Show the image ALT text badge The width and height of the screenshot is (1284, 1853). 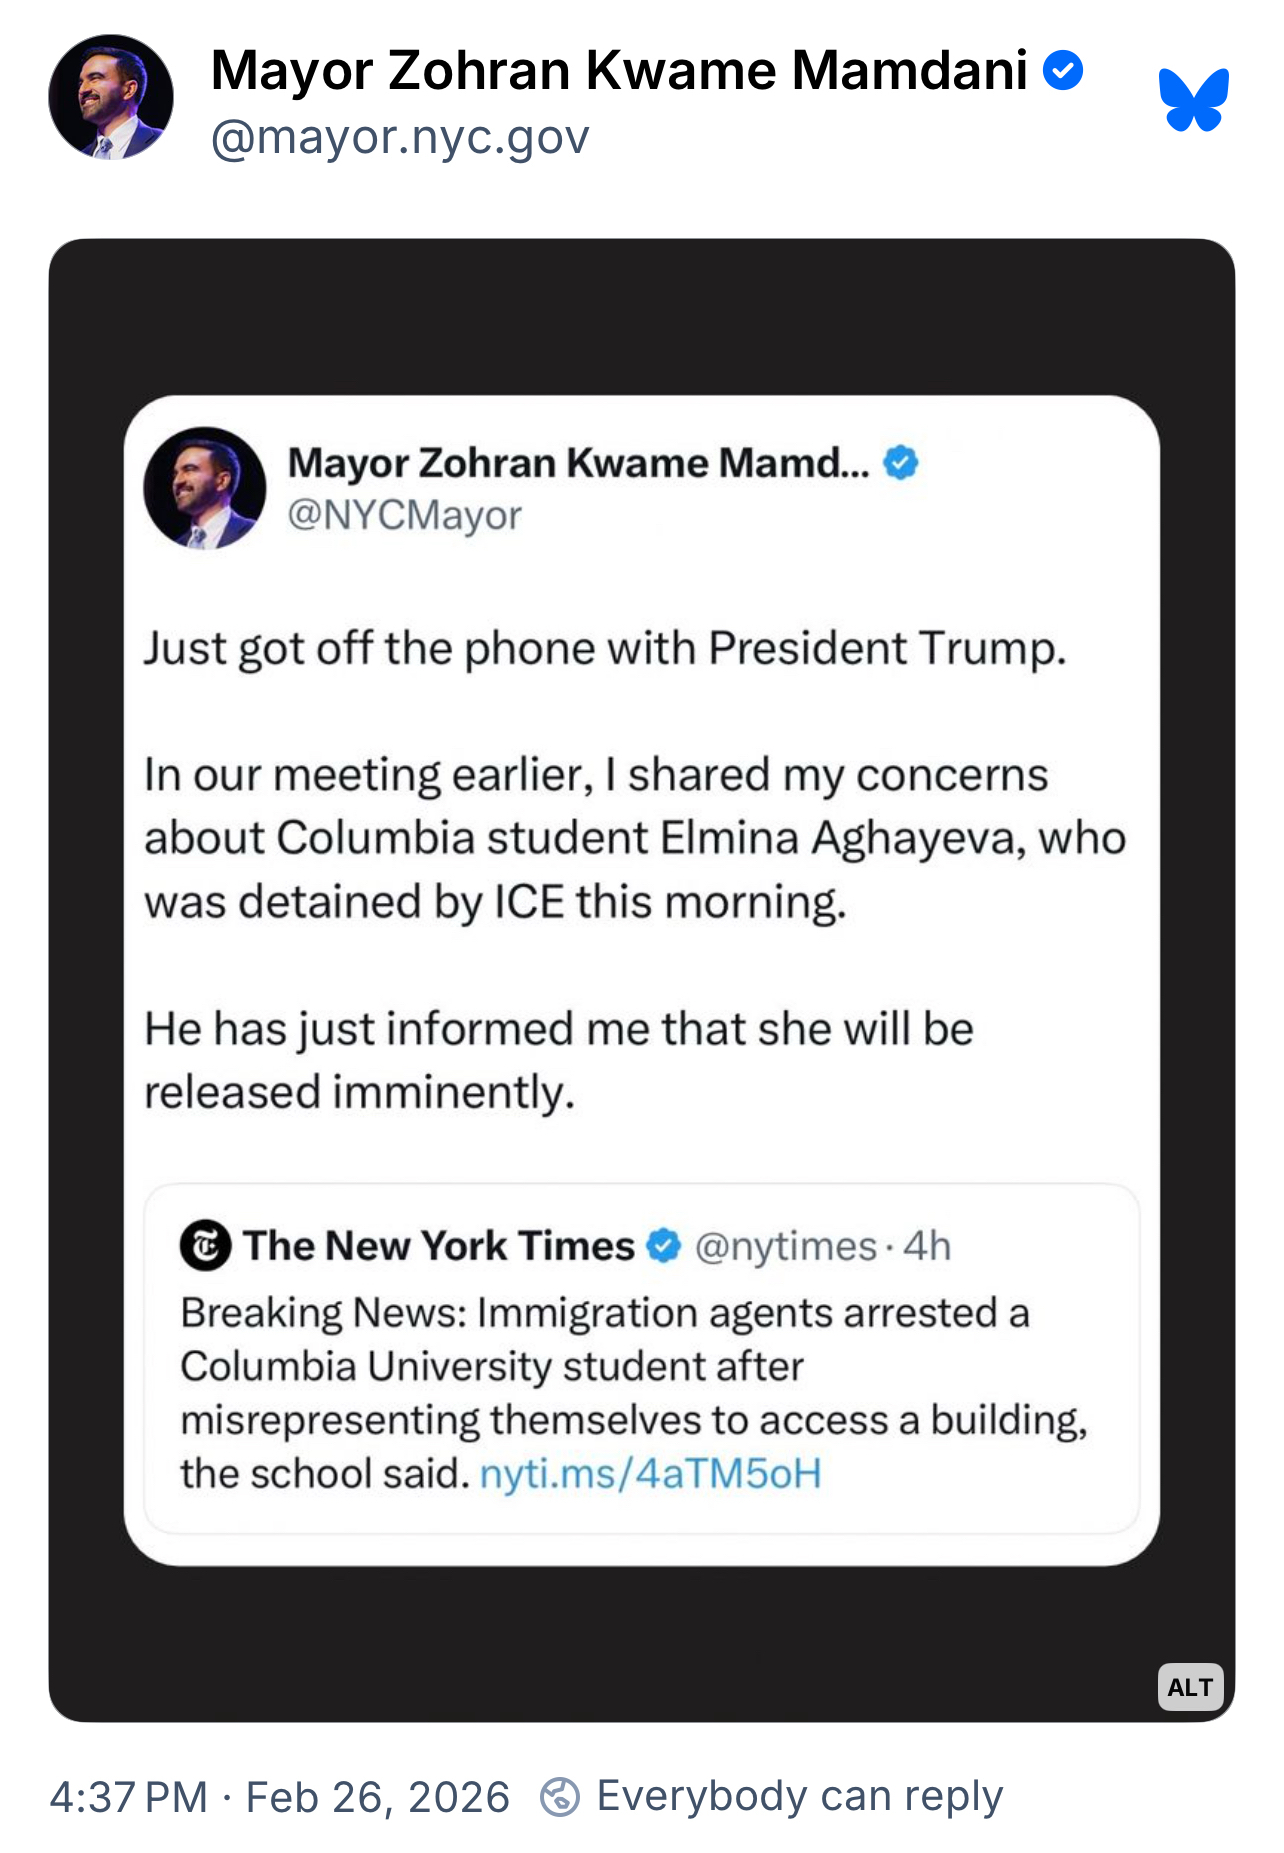[1190, 1687]
